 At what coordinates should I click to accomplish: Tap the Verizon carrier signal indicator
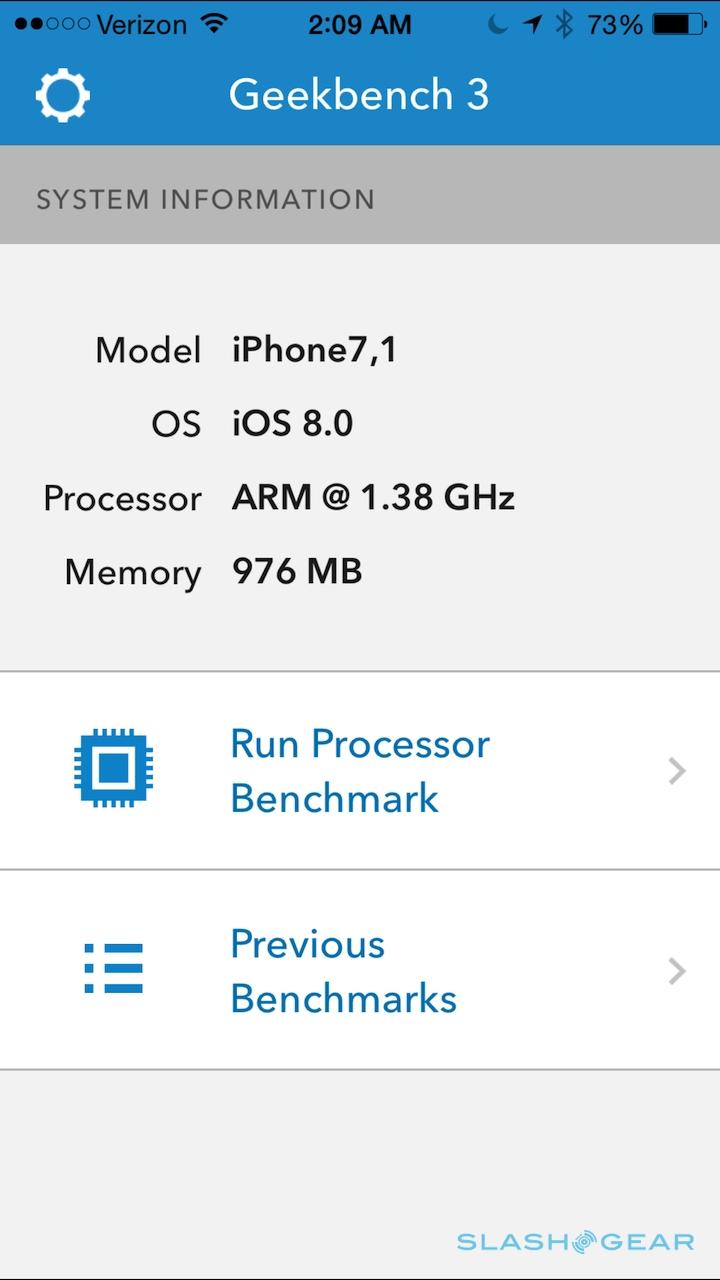point(100,25)
